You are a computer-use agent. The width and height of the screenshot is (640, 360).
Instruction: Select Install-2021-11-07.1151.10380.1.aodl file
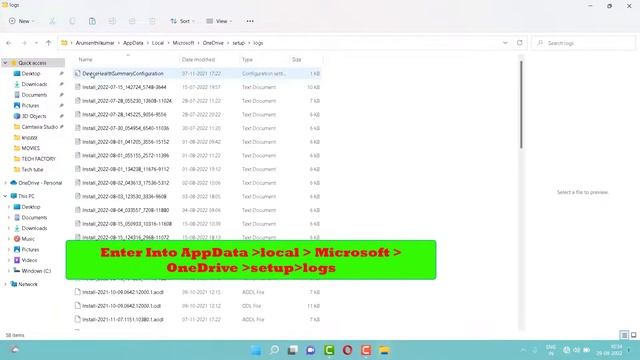(197, 320)
